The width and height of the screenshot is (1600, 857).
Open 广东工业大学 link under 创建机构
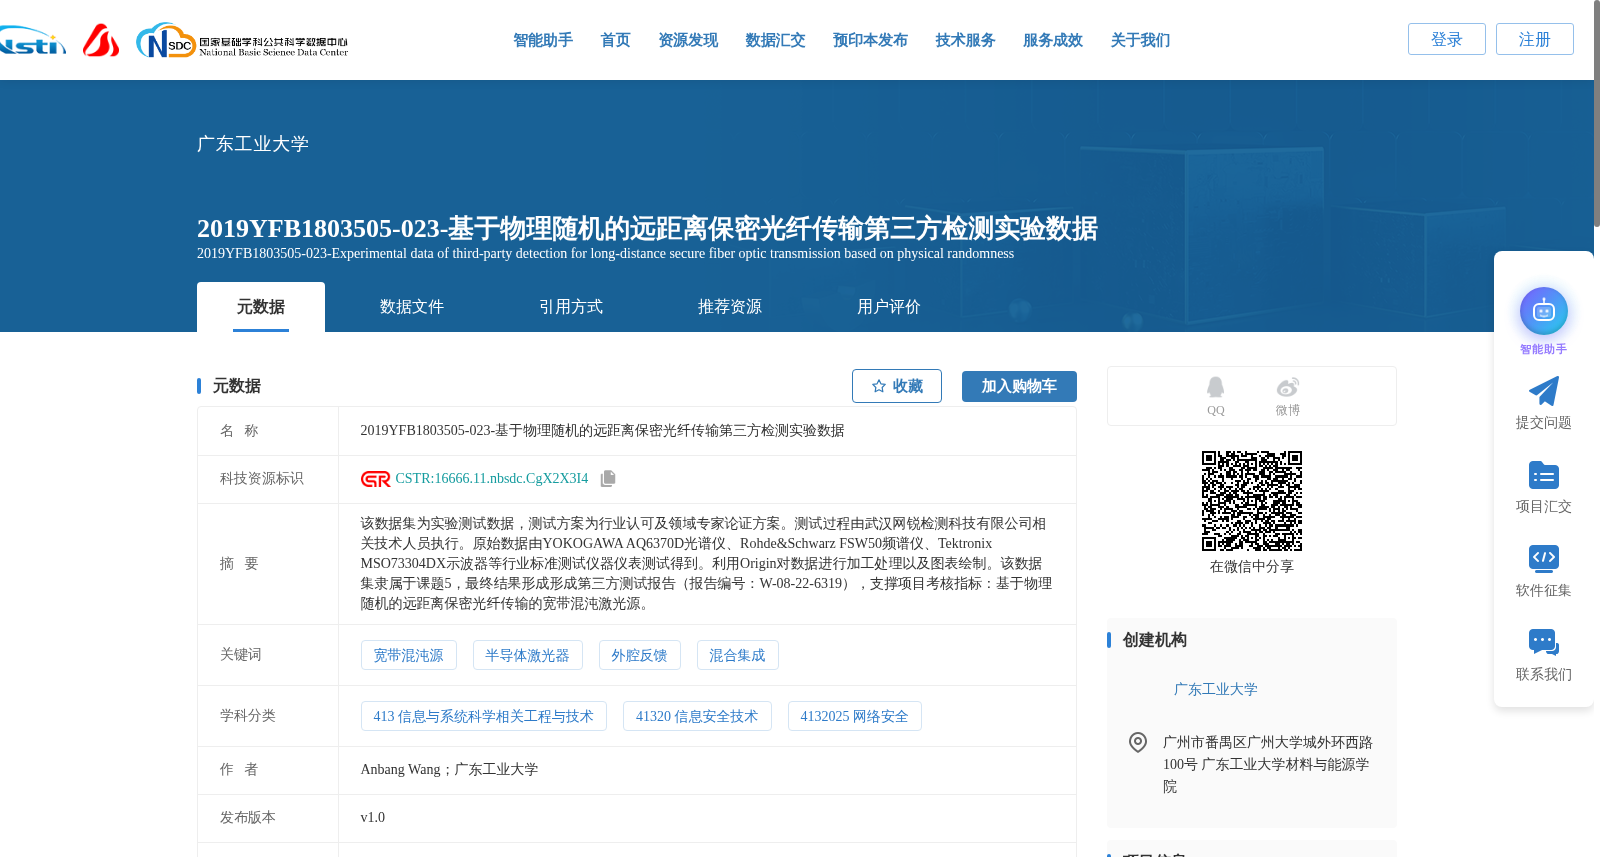[x=1215, y=689]
